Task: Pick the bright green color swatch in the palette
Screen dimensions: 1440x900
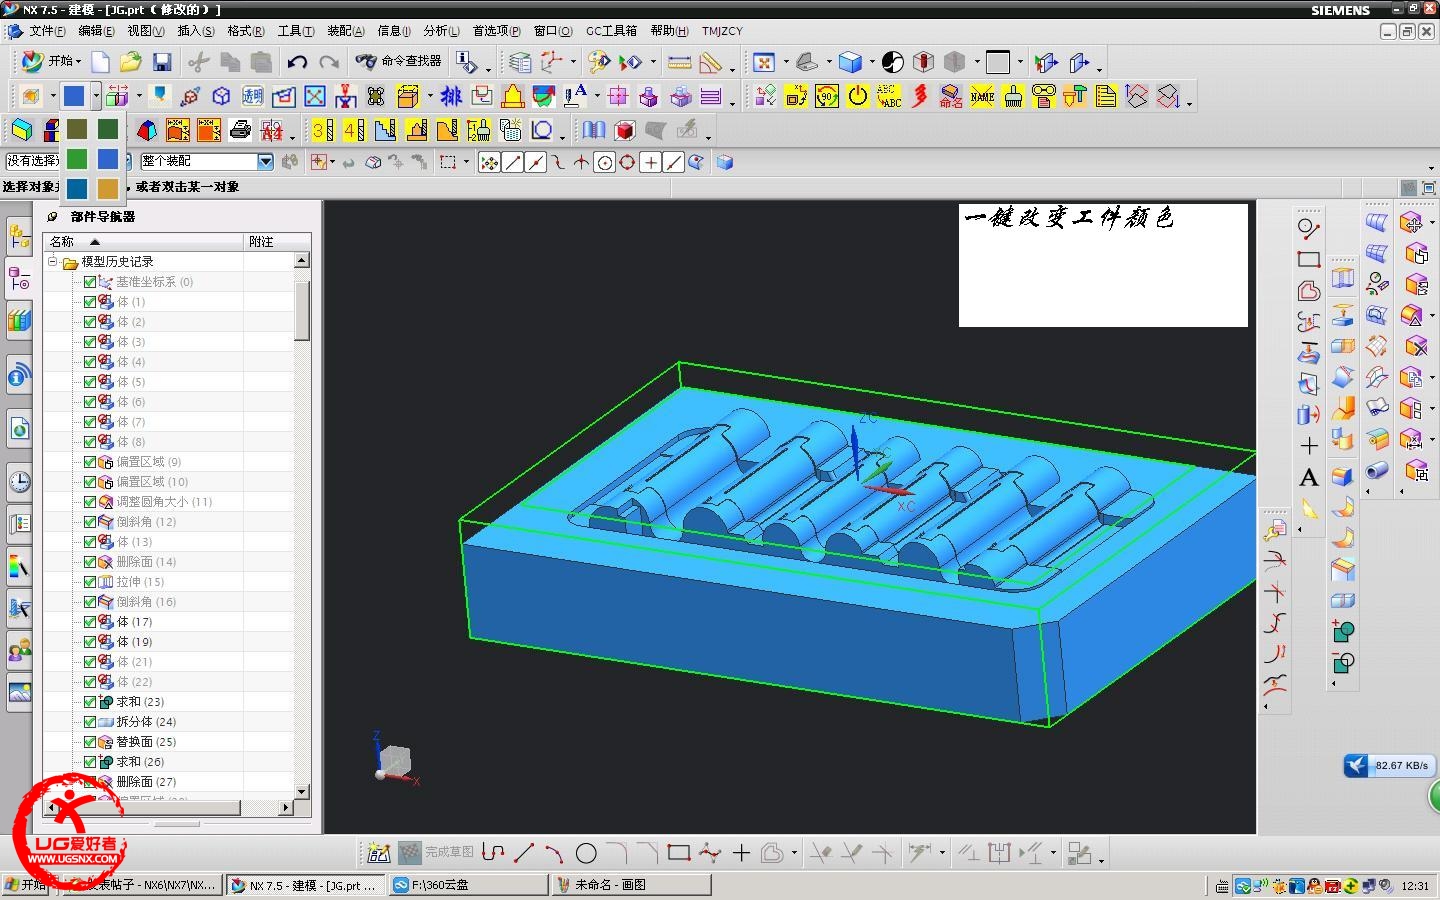Action: tap(77, 159)
